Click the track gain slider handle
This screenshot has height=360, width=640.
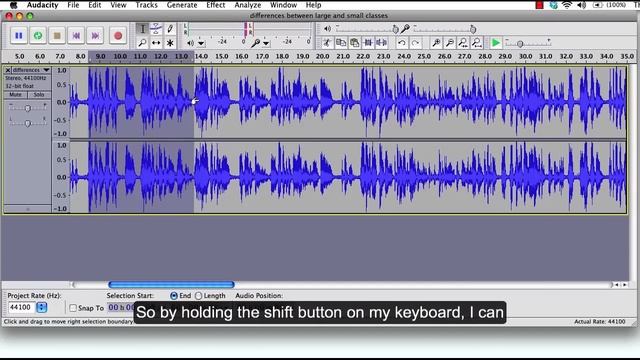(x=27, y=108)
